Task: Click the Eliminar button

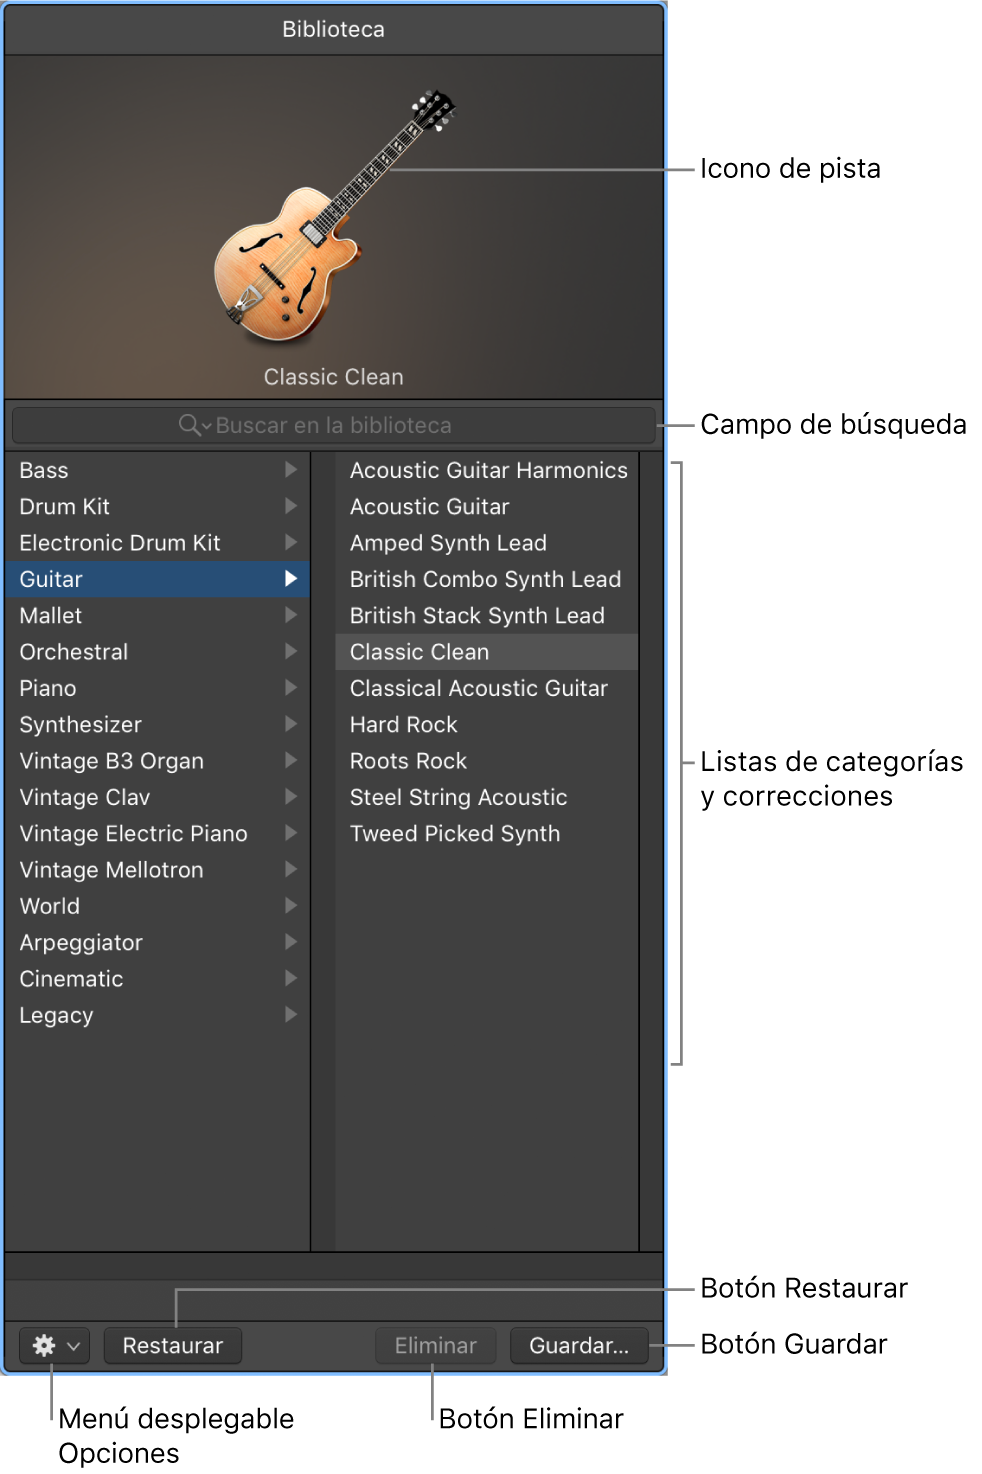Action: pyautogui.click(x=436, y=1345)
